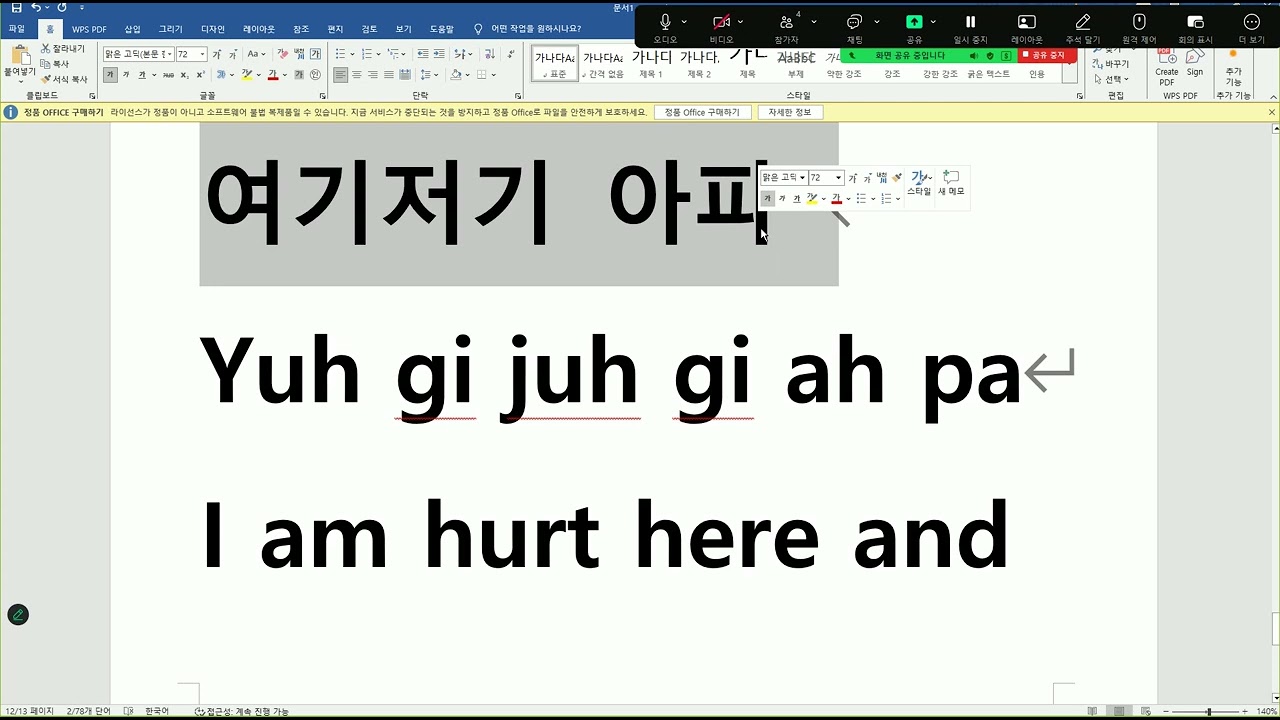
Task: Click the Paste (붙여넣기) icon in ribbon
Action: click(x=19, y=55)
